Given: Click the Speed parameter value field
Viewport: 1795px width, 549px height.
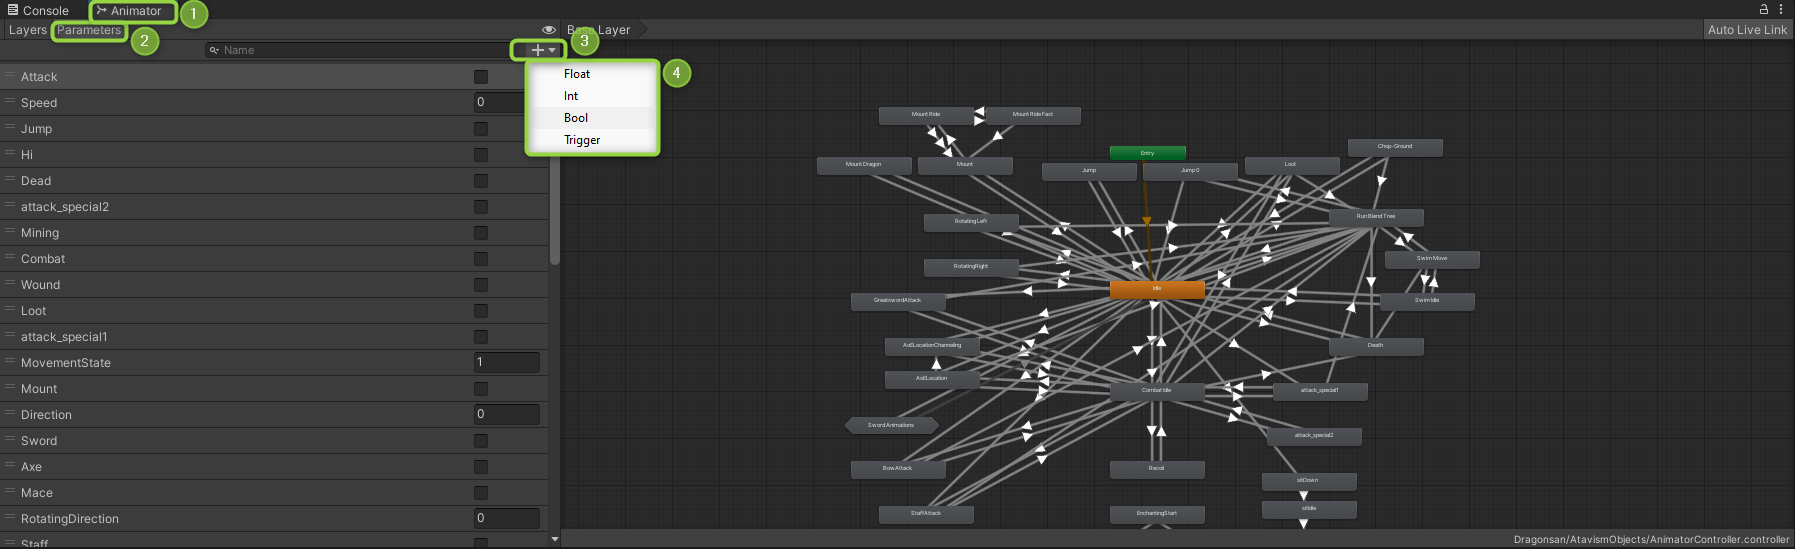Looking at the screenshot, I should tap(506, 102).
